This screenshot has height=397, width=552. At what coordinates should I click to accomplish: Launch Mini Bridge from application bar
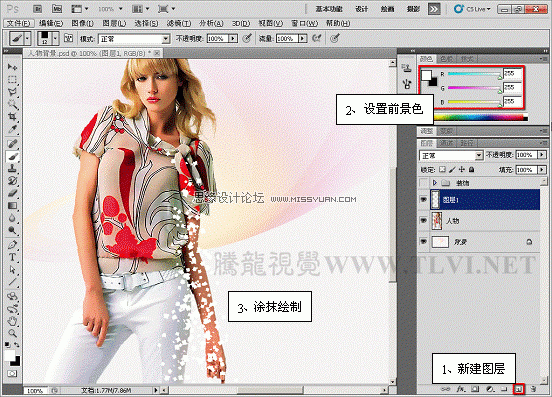point(57,9)
